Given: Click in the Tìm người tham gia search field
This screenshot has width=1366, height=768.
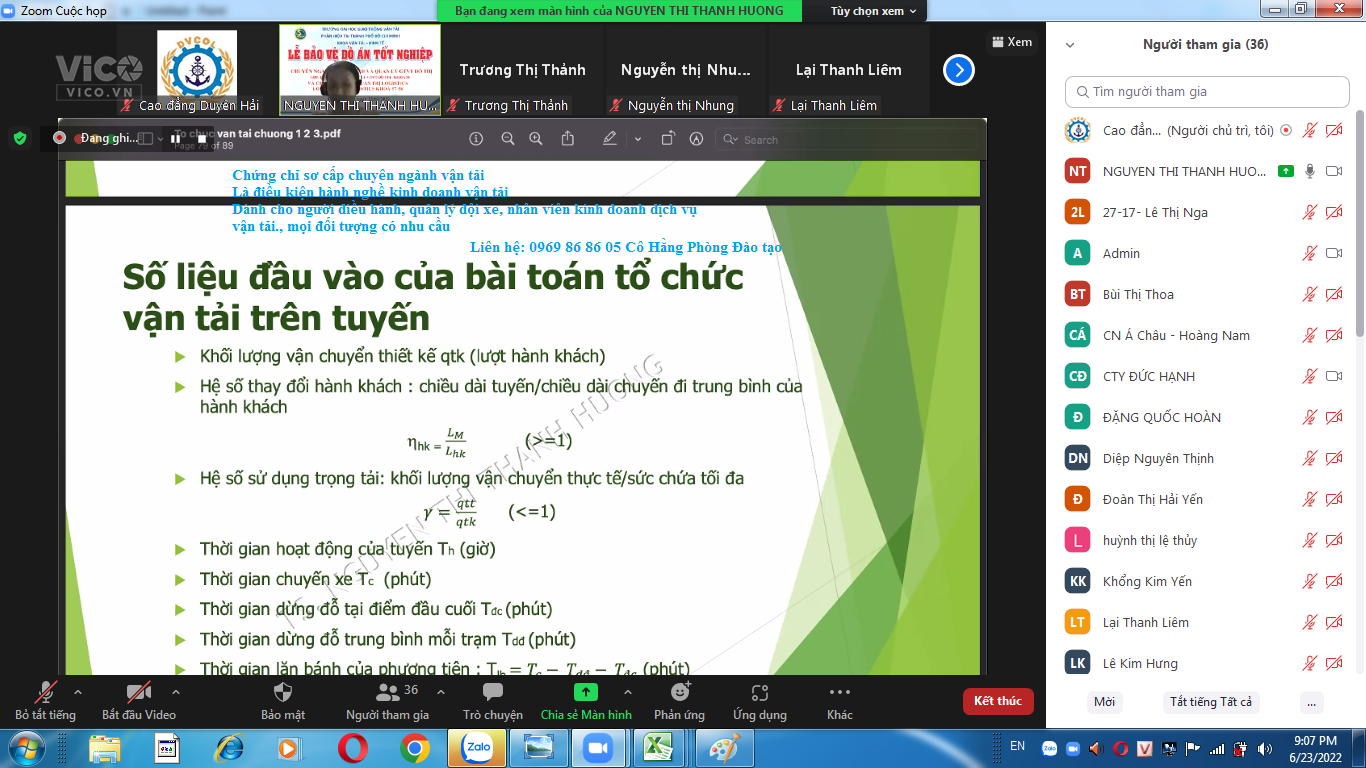Looking at the screenshot, I should [x=1207, y=91].
